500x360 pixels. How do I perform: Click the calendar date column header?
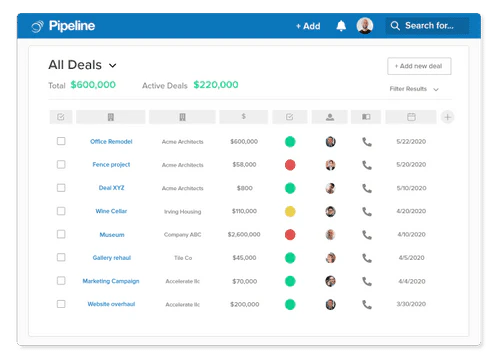click(x=411, y=117)
